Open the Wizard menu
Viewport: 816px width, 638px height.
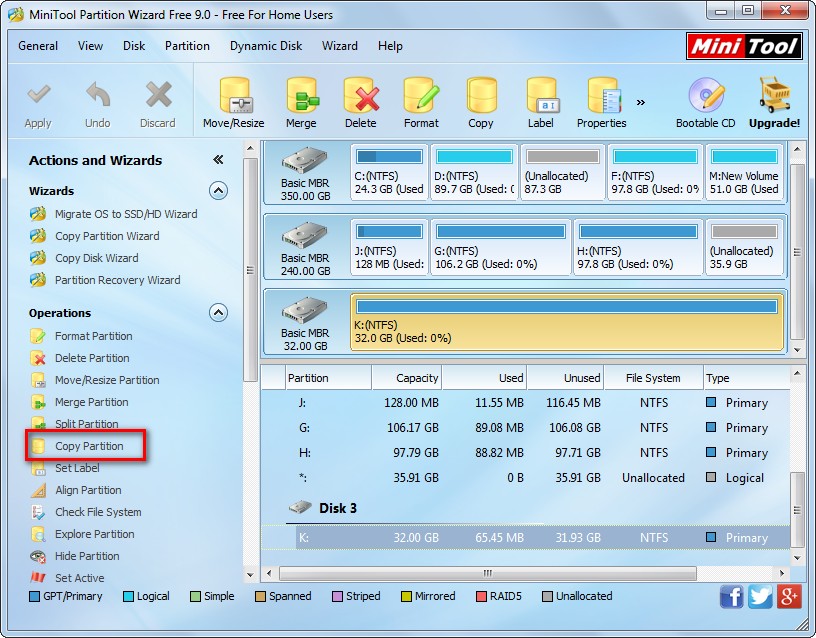(x=340, y=46)
